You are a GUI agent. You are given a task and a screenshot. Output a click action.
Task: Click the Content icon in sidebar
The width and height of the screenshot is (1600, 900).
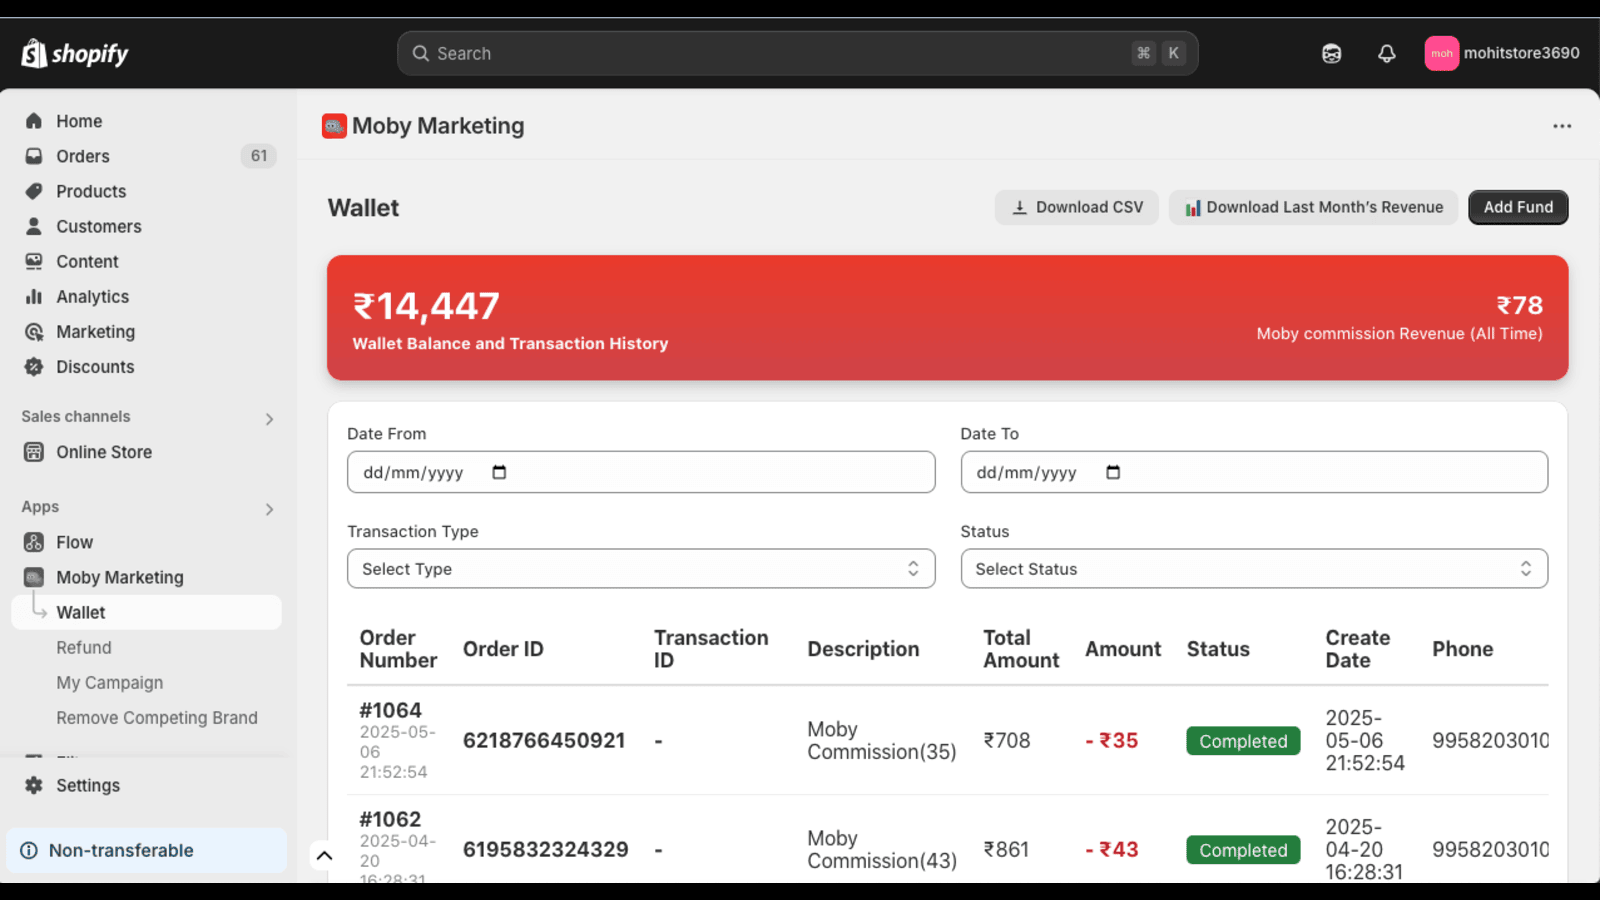(x=34, y=261)
